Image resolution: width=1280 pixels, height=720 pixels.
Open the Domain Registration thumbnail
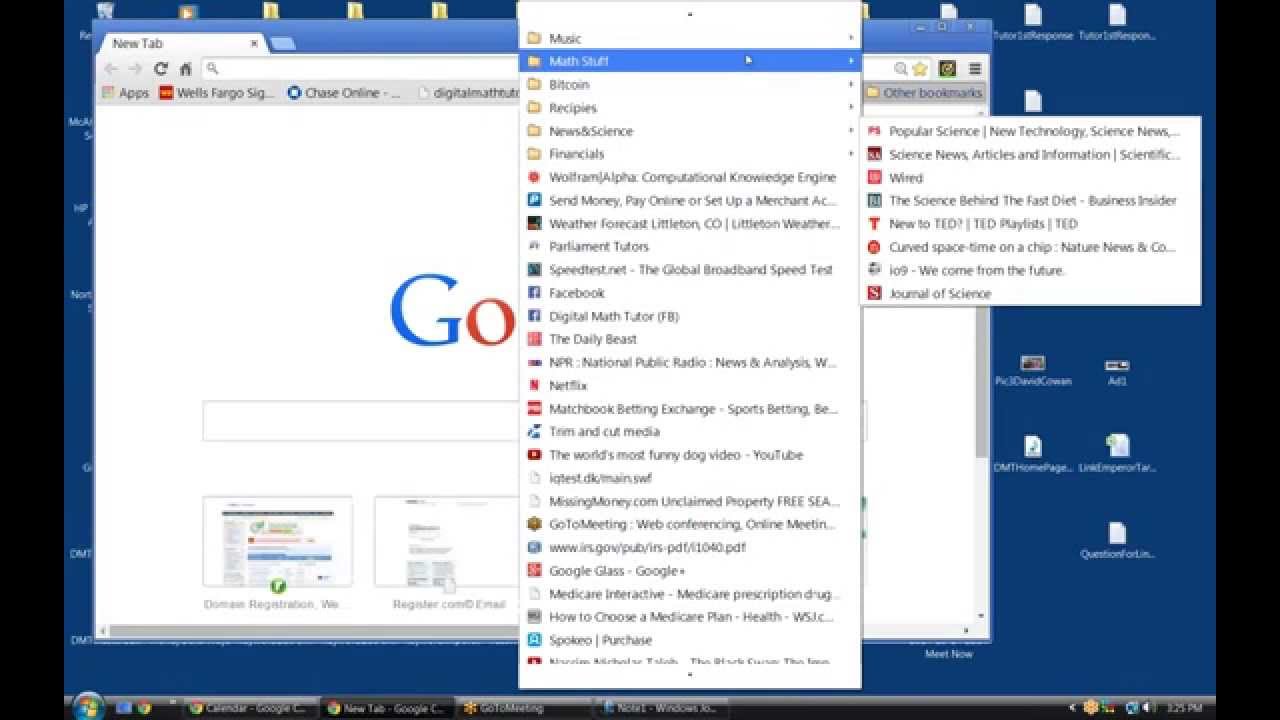coord(277,541)
